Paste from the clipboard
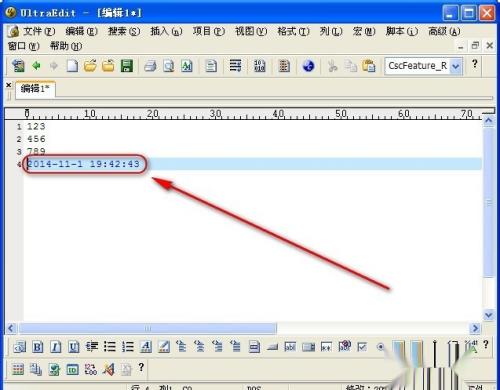 click(x=369, y=66)
